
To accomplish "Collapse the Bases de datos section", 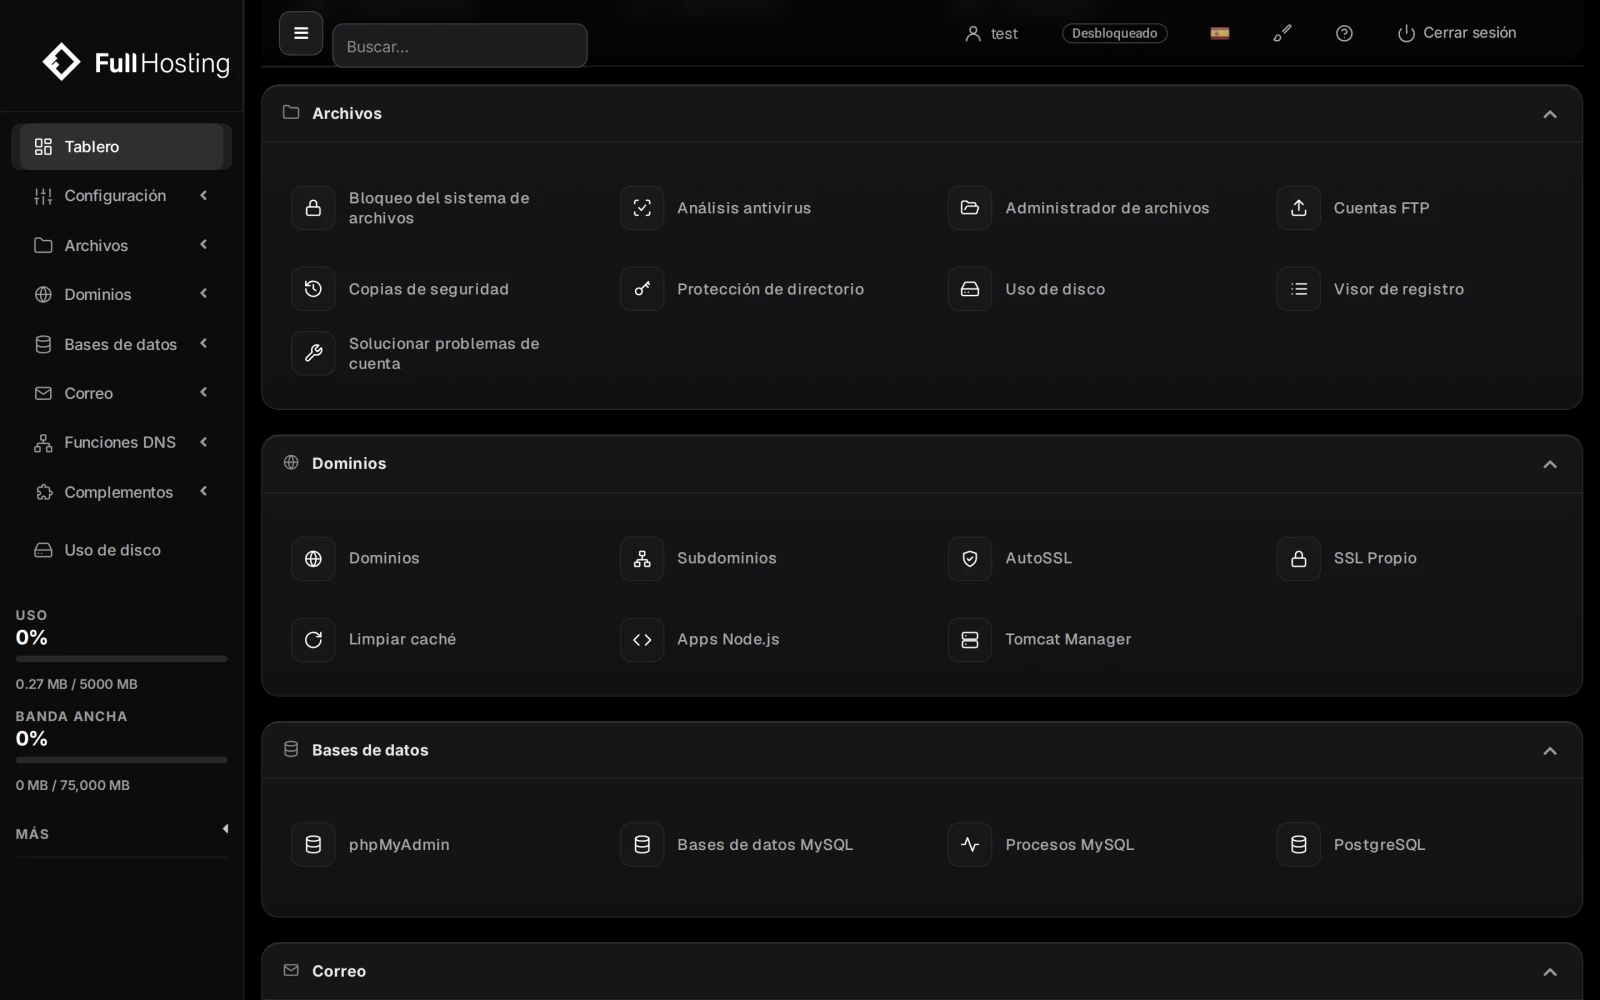I will (x=1550, y=751).
